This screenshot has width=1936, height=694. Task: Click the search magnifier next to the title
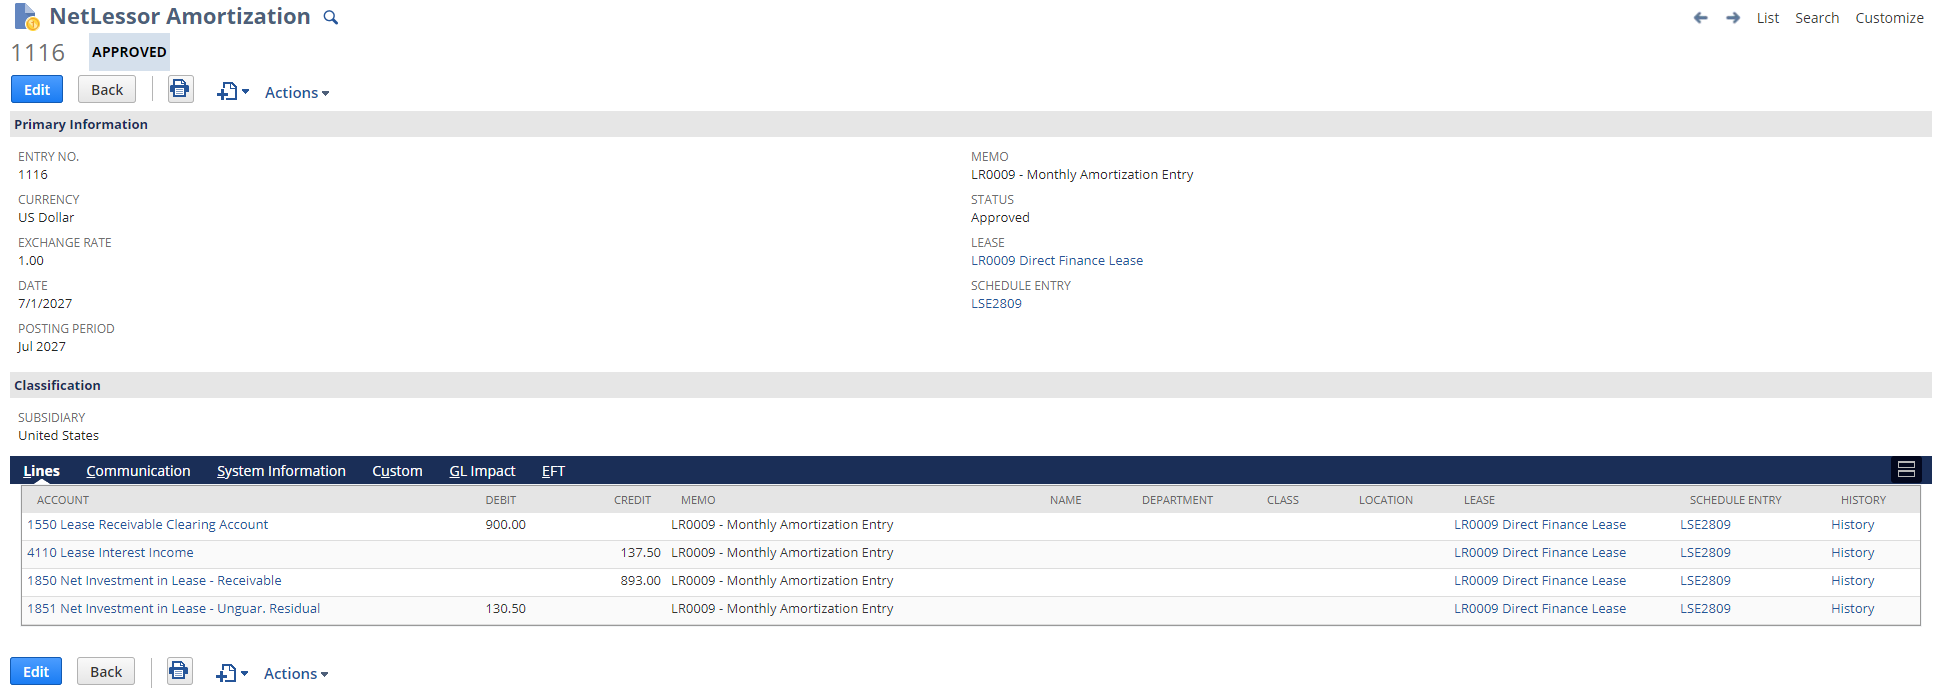pyautogui.click(x=331, y=18)
